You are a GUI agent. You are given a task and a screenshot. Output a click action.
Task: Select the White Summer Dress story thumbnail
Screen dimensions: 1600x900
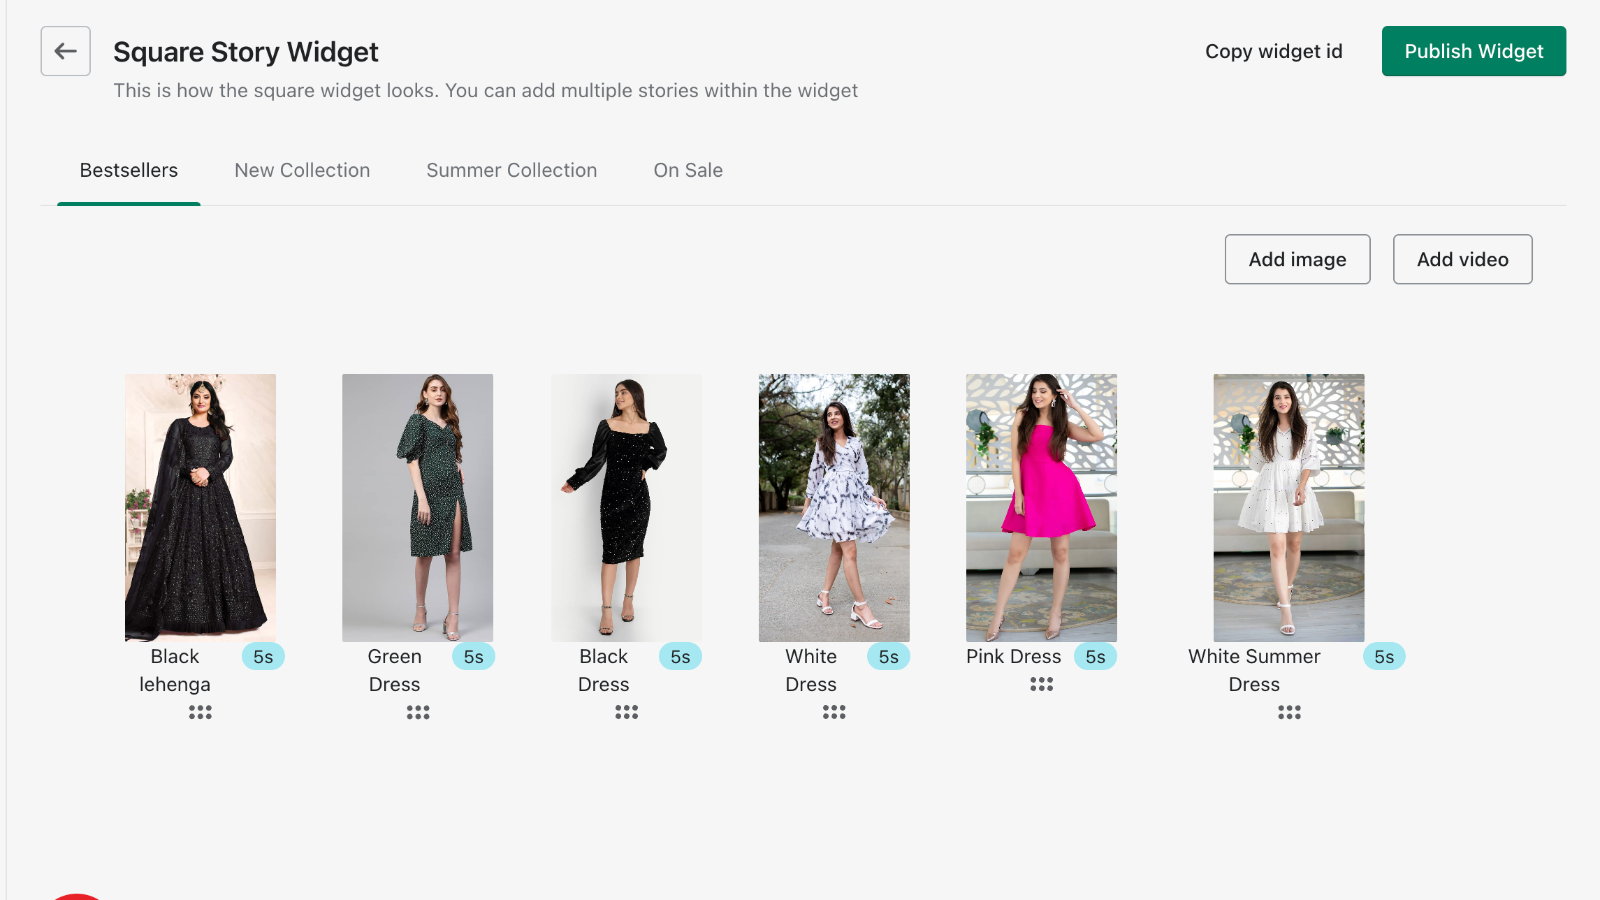coord(1289,507)
